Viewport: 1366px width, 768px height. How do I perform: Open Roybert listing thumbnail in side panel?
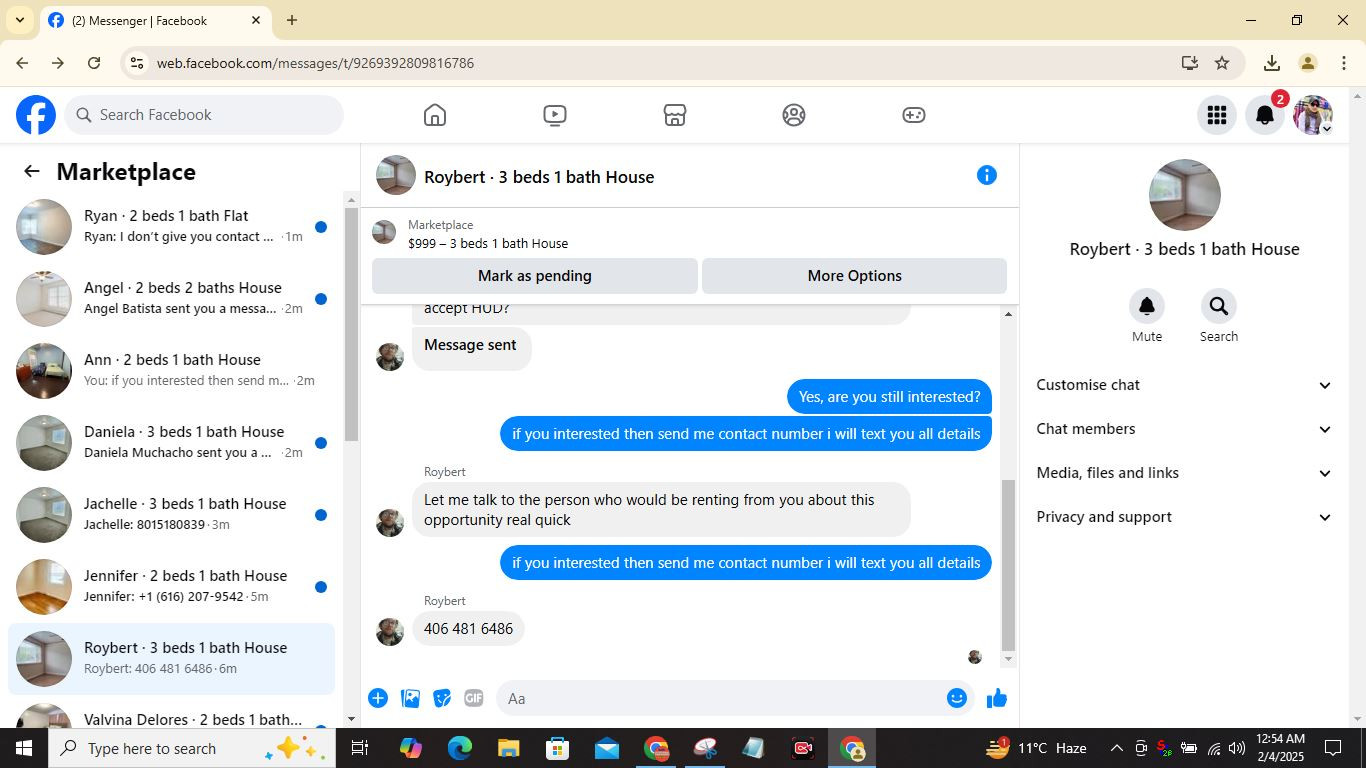tap(1185, 195)
